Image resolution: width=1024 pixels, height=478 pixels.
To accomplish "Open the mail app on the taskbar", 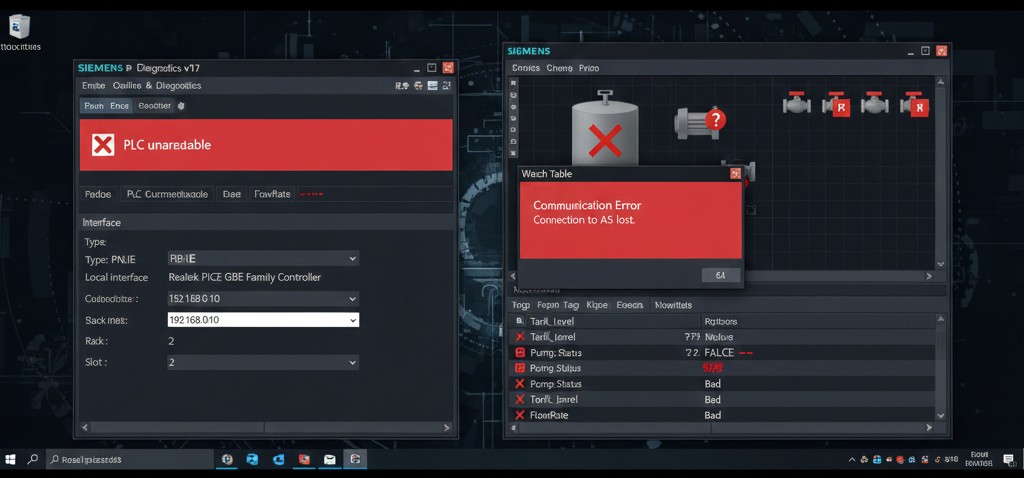I will click(x=330, y=459).
